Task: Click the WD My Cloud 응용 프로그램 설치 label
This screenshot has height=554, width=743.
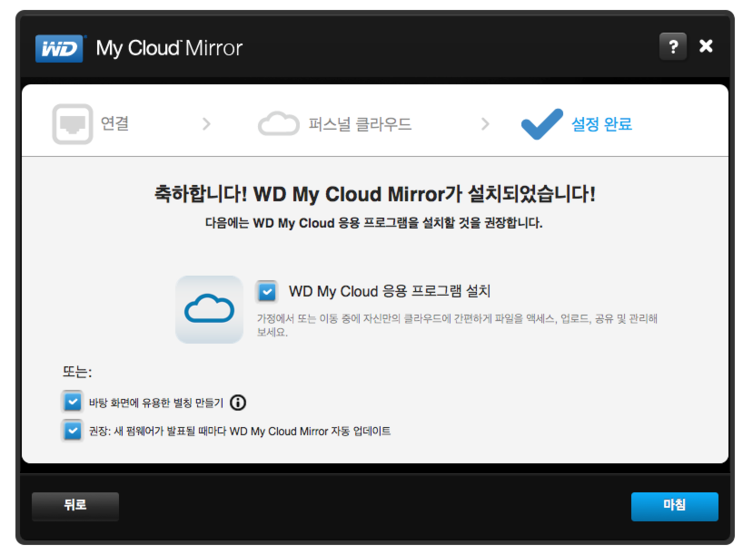Action: pyautogui.click(x=390, y=291)
